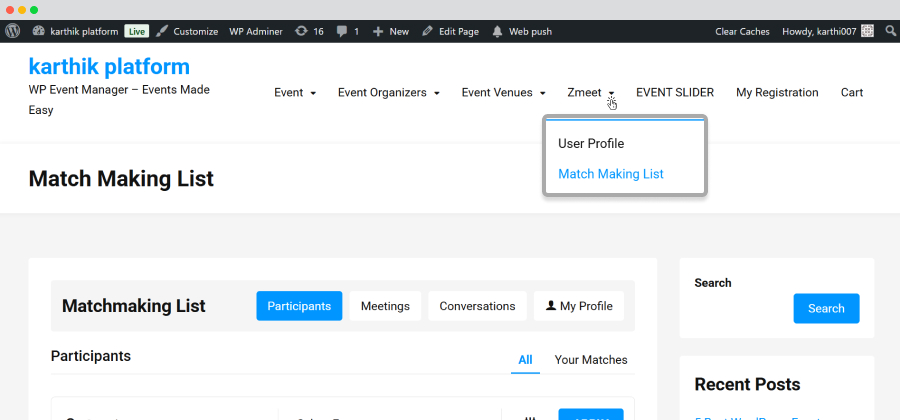
Task: Click the macOS green fullscreen button
Action: tap(34, 10)
